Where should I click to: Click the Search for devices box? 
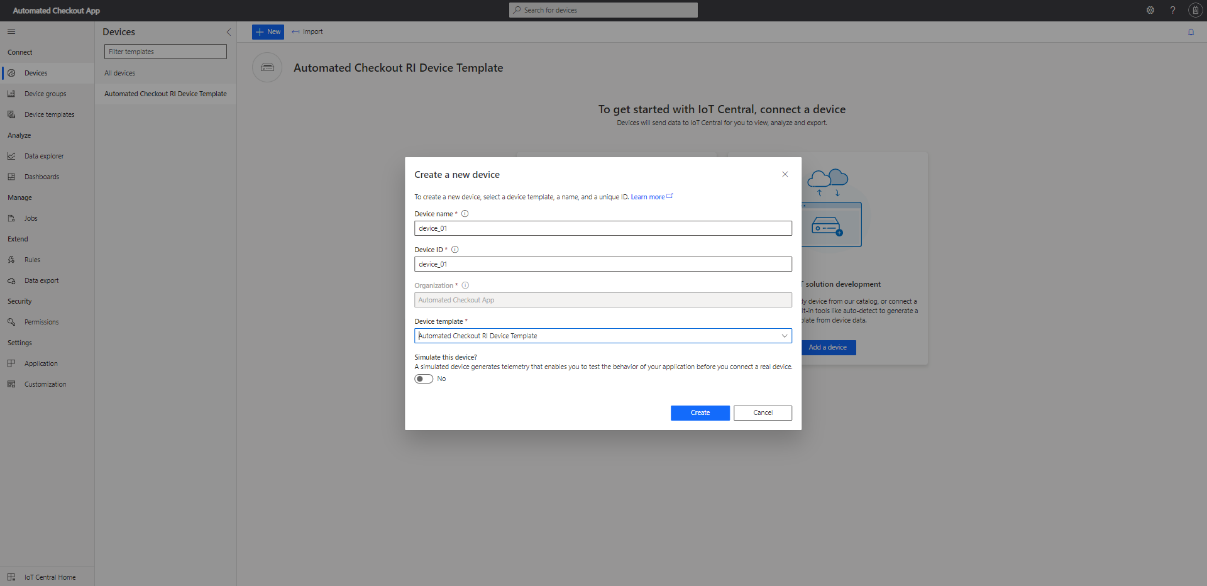click(603, 10)
